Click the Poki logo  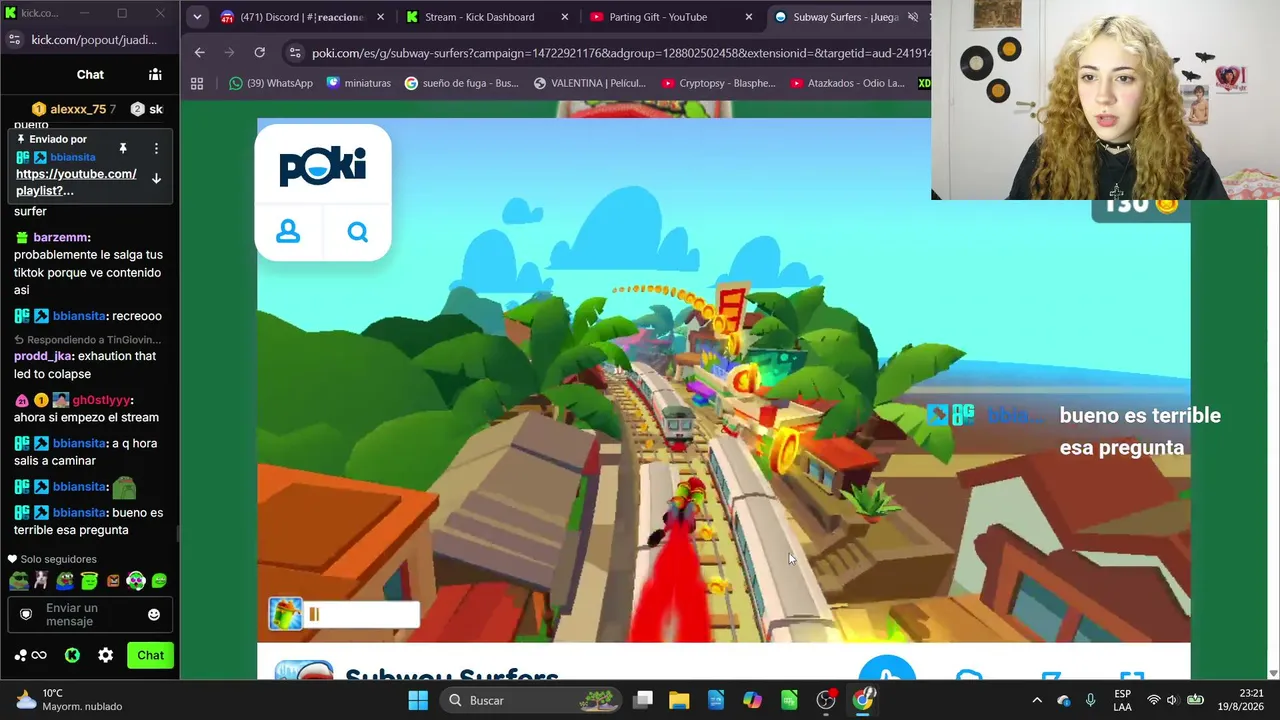point(322,166)
